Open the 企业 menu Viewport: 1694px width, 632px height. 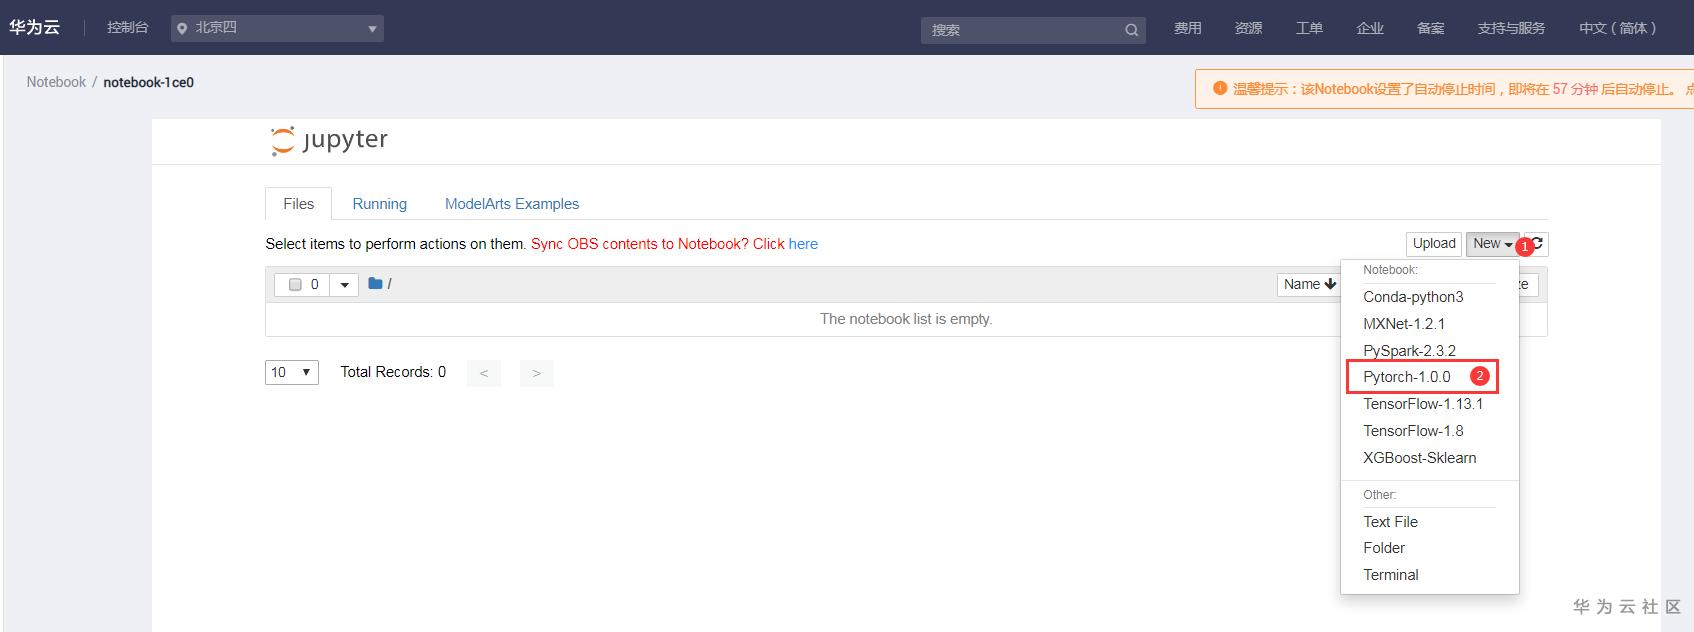tap(1370, 28)
